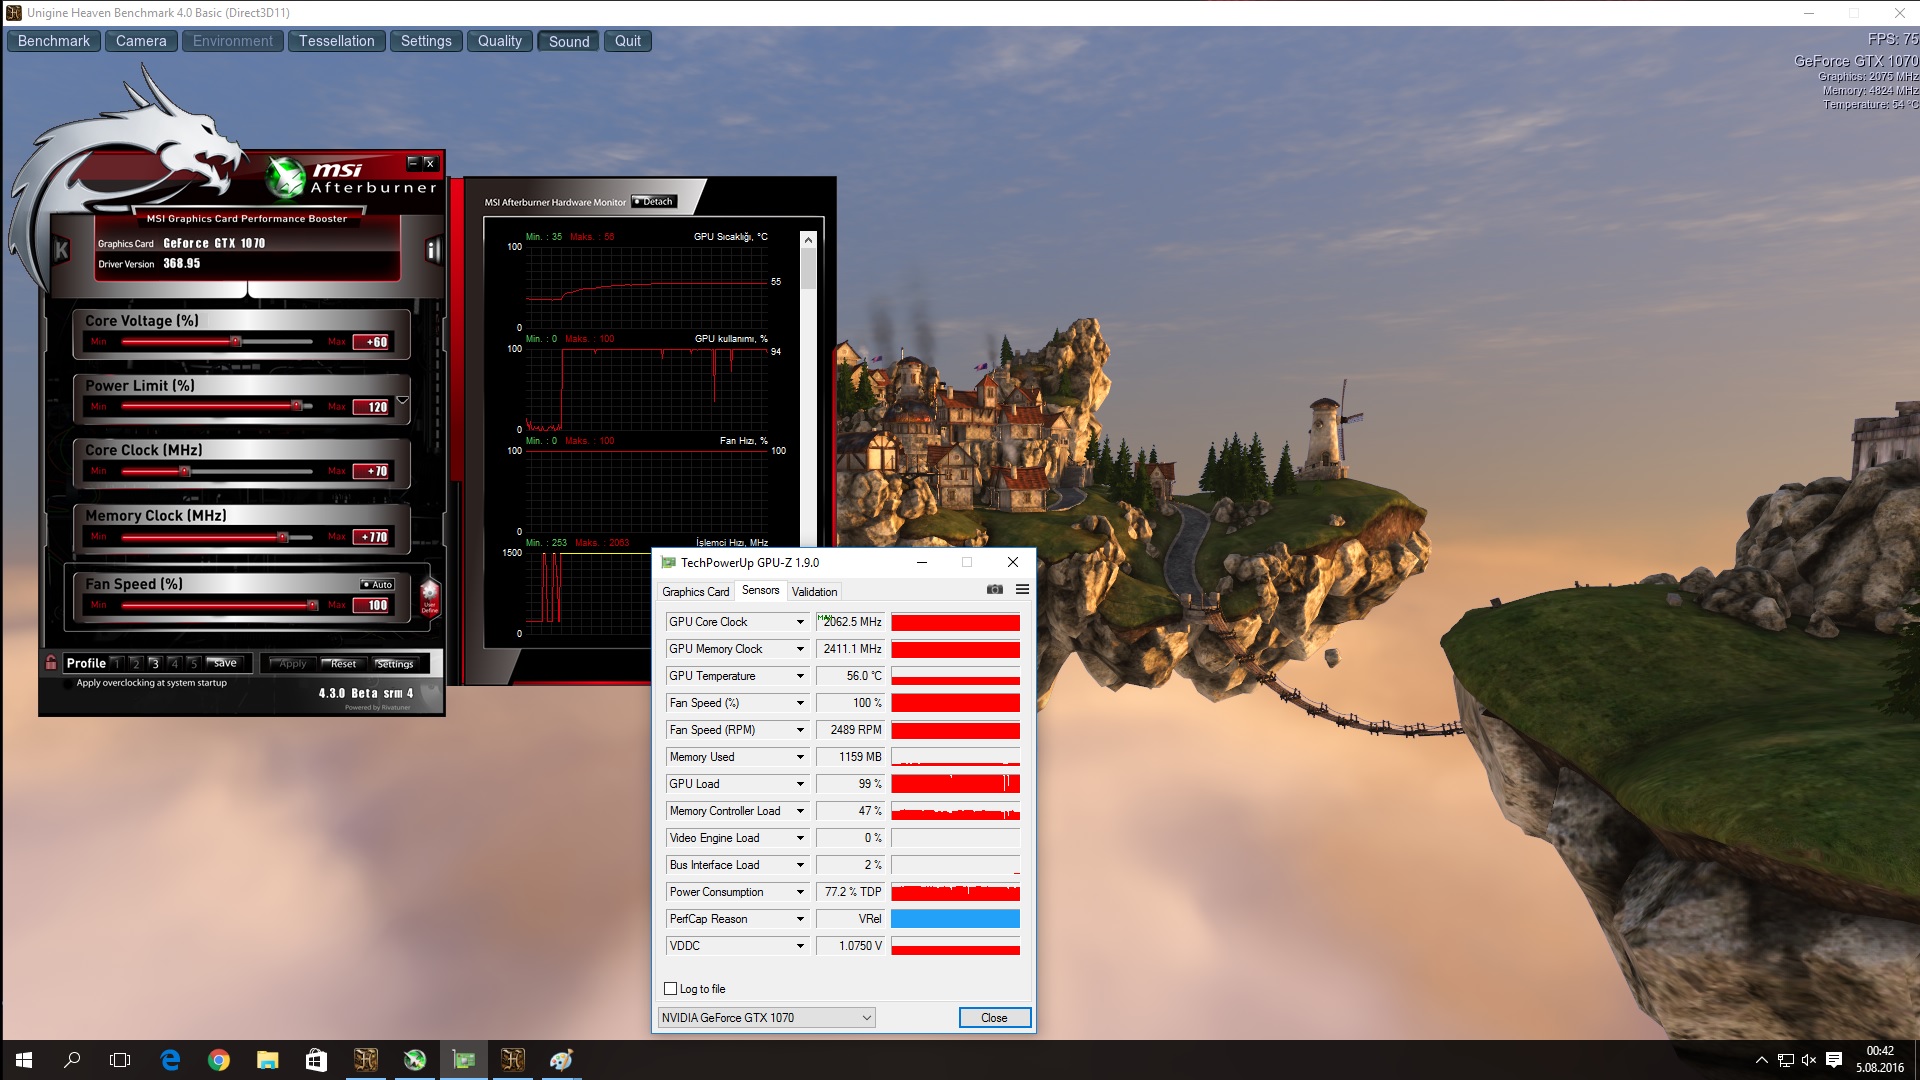Select GPU-Z Sensors tab
The width and height of the screenshot is (1920, 1080).
(760, 591)
